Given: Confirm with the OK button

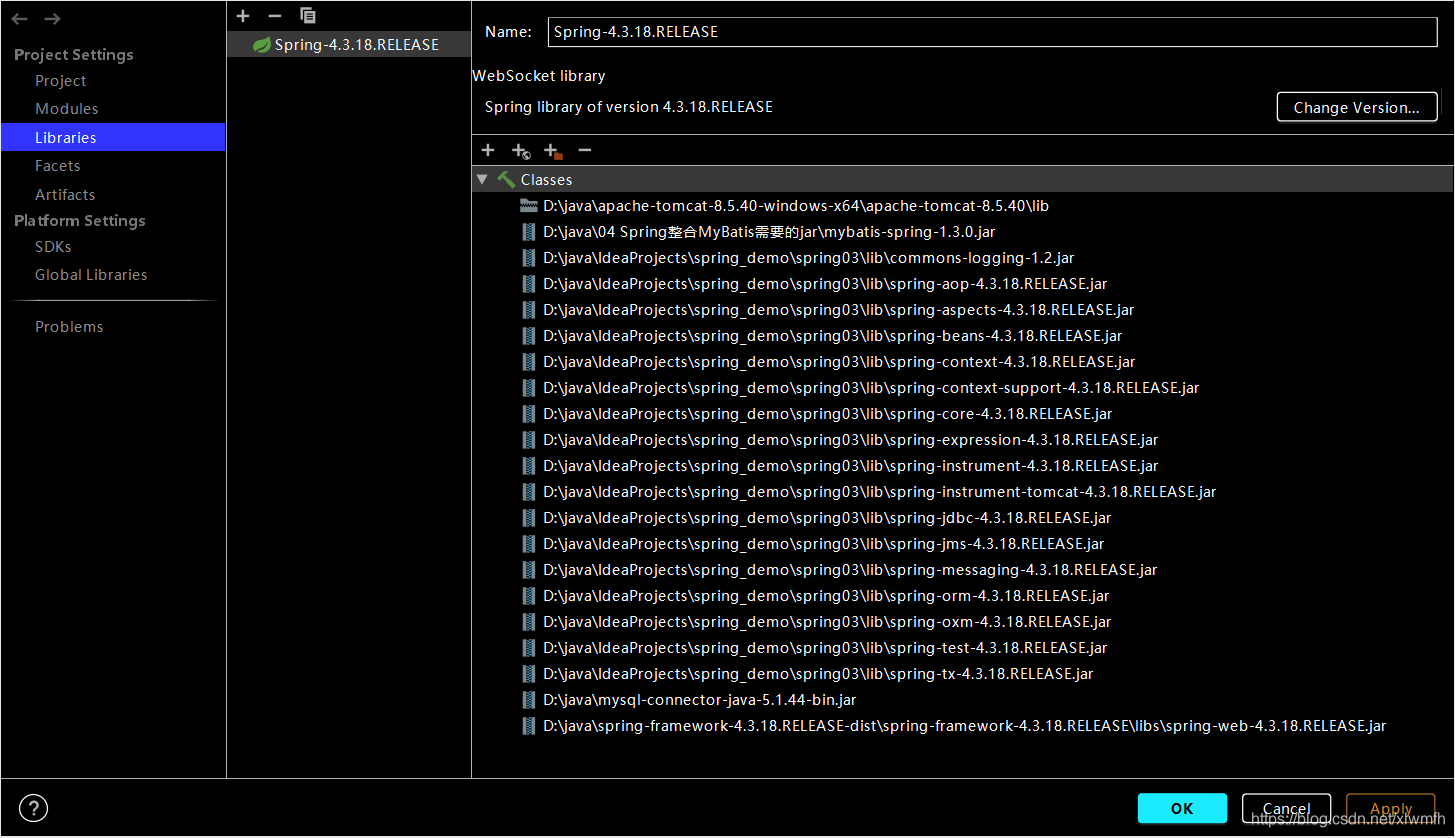Looking at the screenshot, I should click(1182, 808).
